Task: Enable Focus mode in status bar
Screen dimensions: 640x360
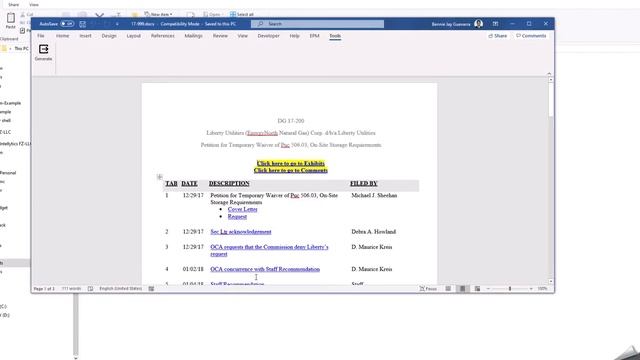Action: (x=428, y=289)
